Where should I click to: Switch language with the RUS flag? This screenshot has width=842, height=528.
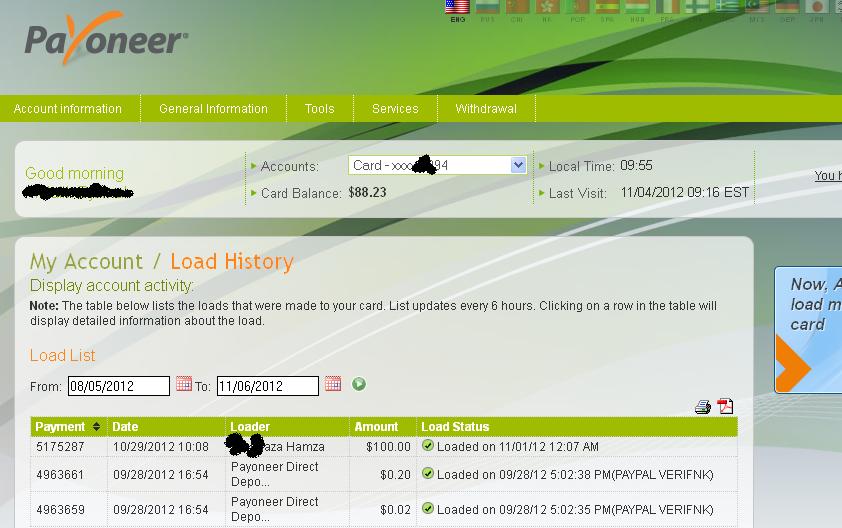pos(487,7)
